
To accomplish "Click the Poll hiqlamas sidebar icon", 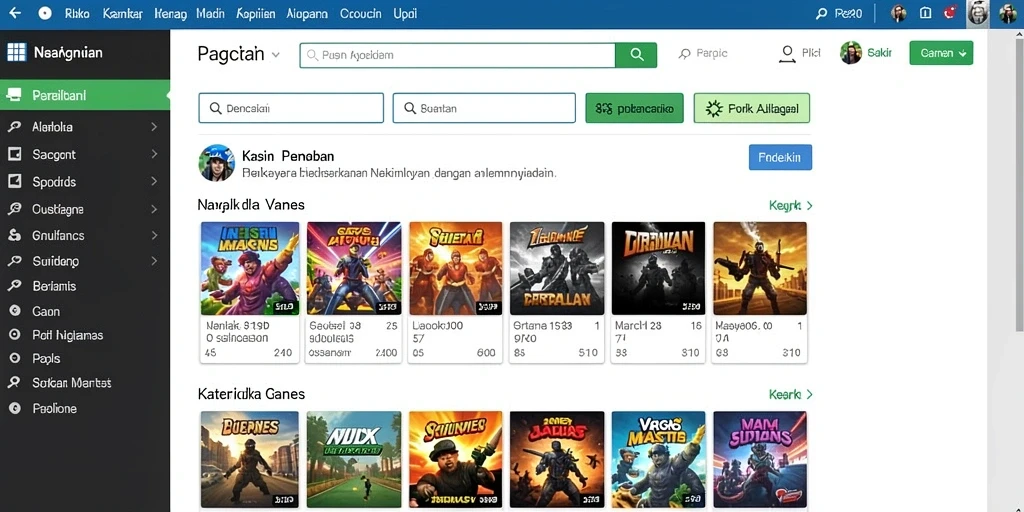I will click(14, 335).
